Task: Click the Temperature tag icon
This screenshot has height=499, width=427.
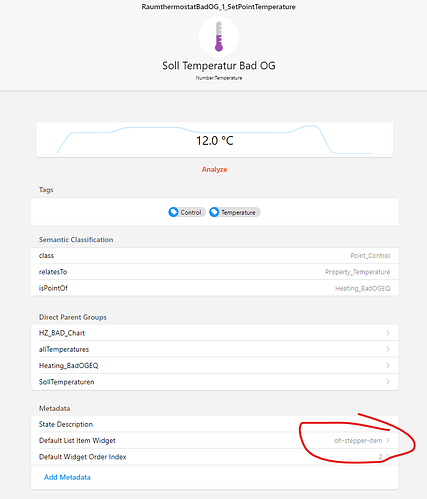Action: [214, 212]
